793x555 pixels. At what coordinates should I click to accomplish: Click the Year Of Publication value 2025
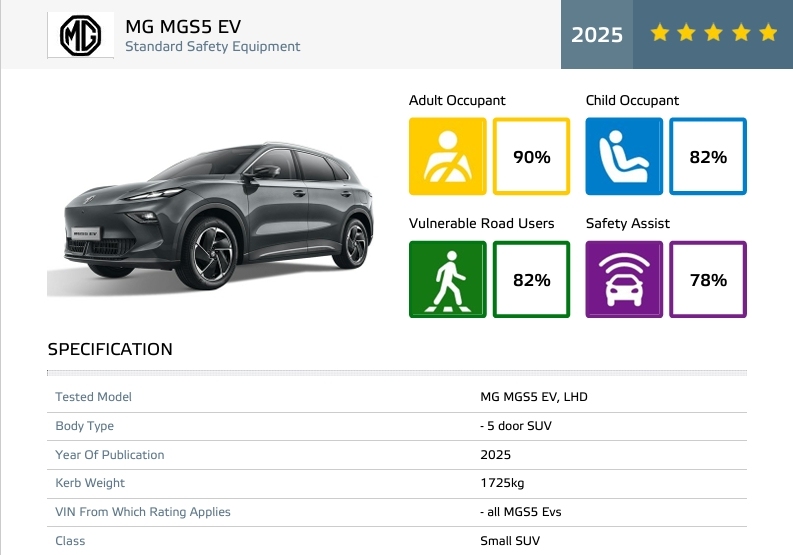[x=496, y=455]
